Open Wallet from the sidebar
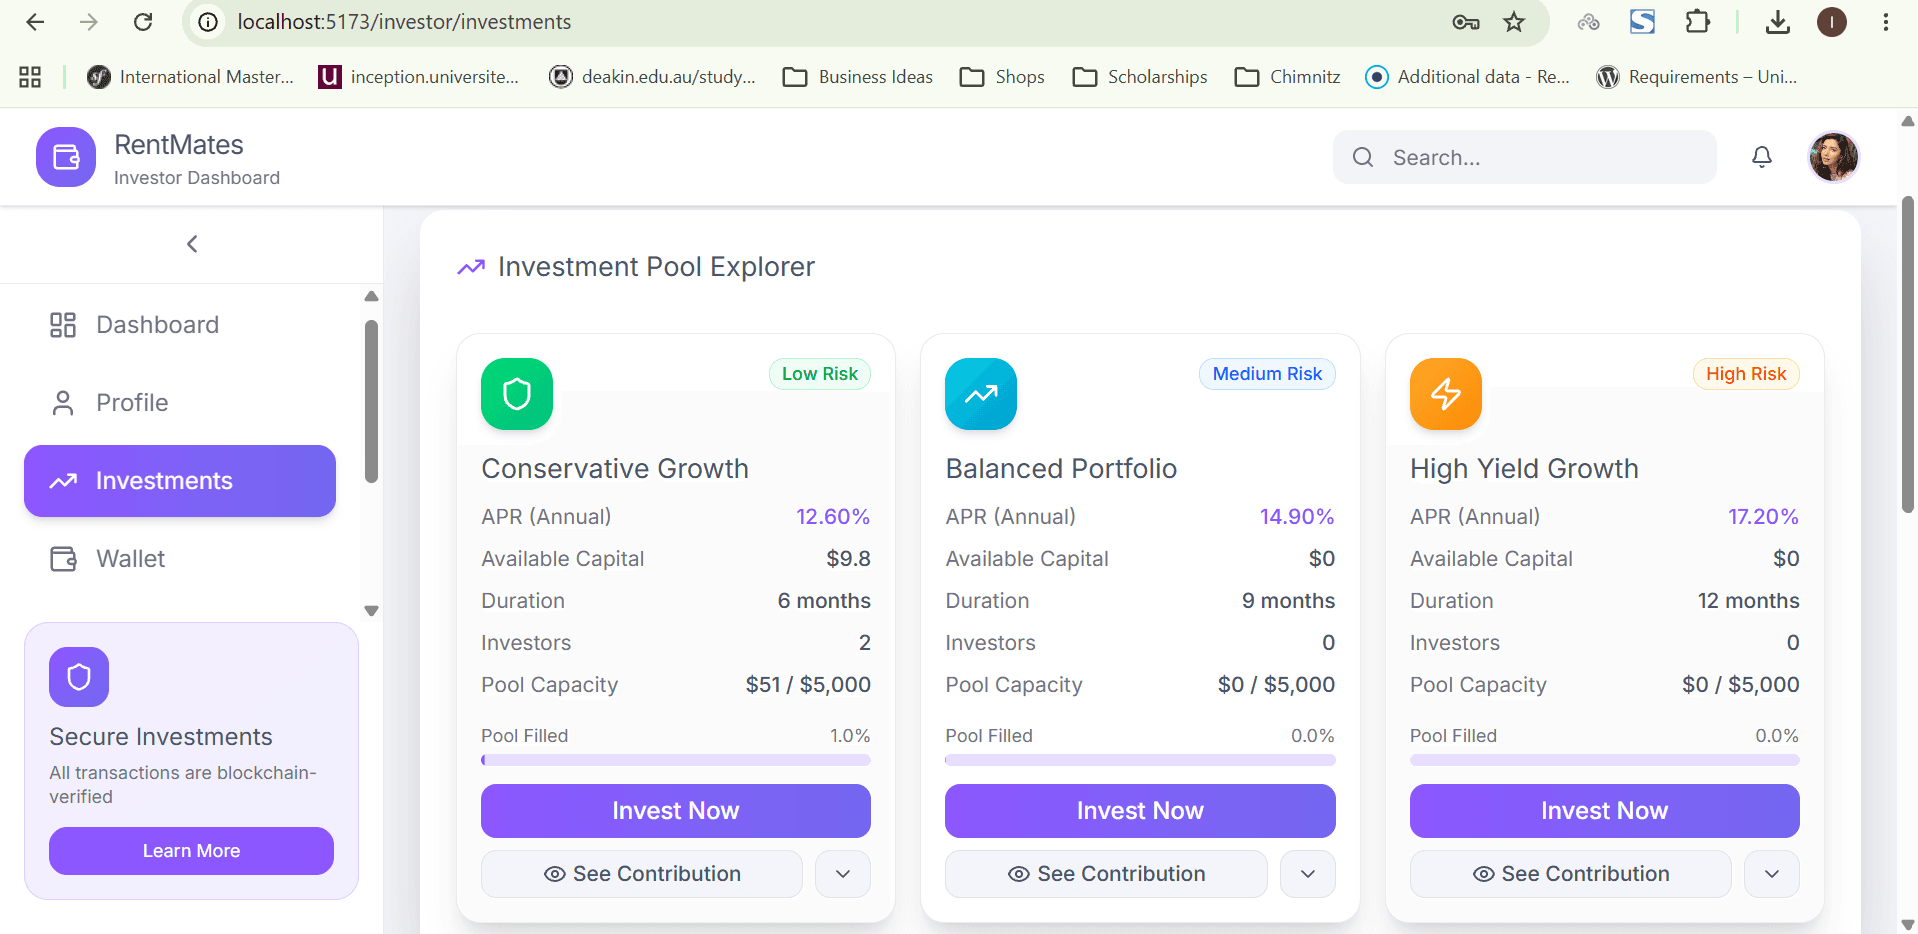Viewport: 1918px width, 934px height. 180,559
